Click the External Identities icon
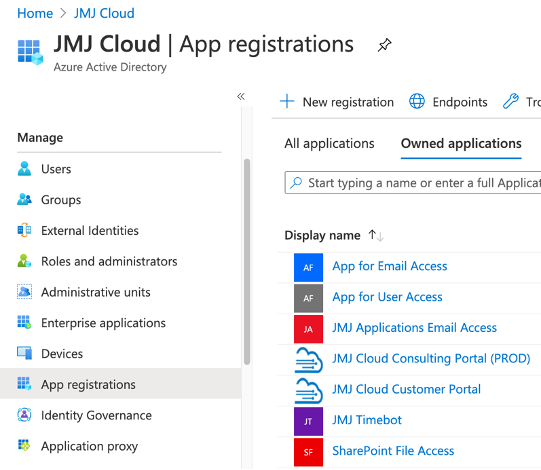The width and height of the screenshot is (541, 470). click(x=24, y=230)
